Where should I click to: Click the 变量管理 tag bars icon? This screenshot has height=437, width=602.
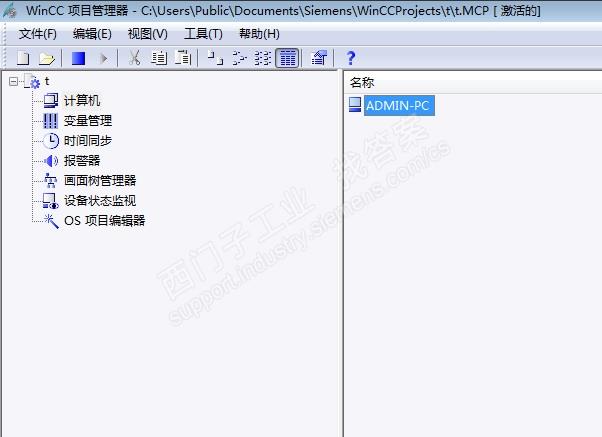[50, 121]
